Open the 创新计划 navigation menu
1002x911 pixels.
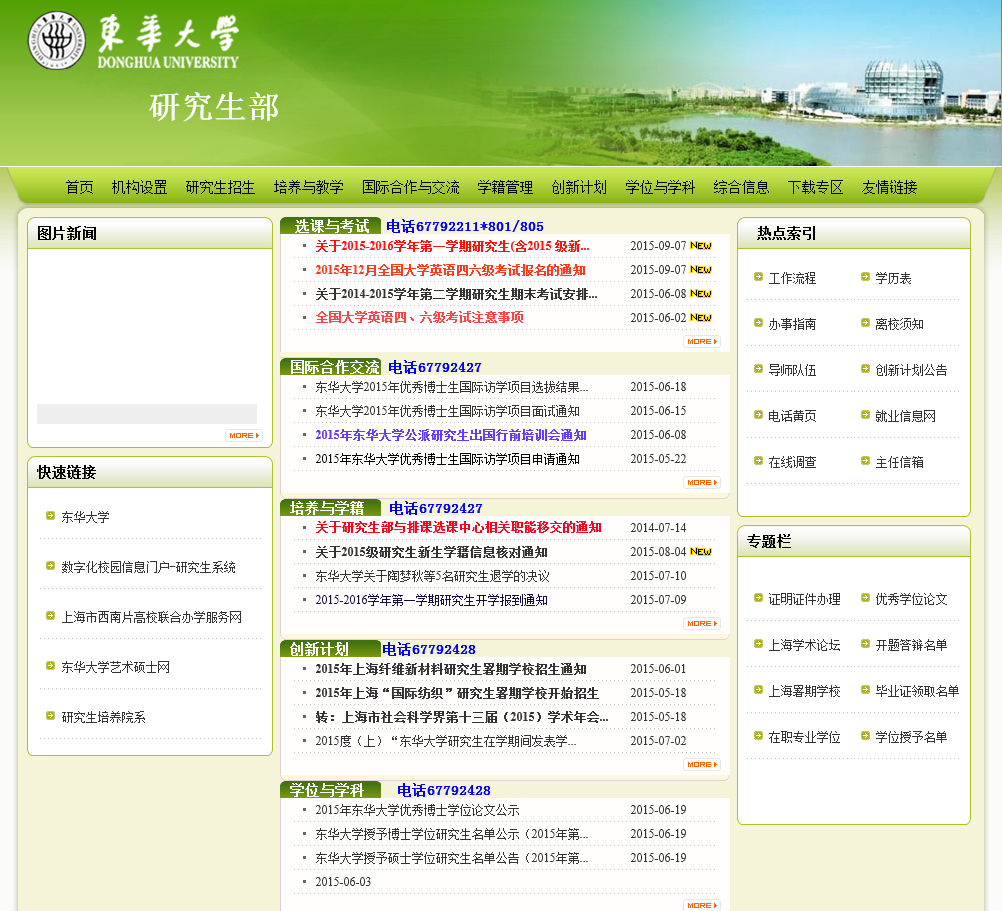coord(579,187)
